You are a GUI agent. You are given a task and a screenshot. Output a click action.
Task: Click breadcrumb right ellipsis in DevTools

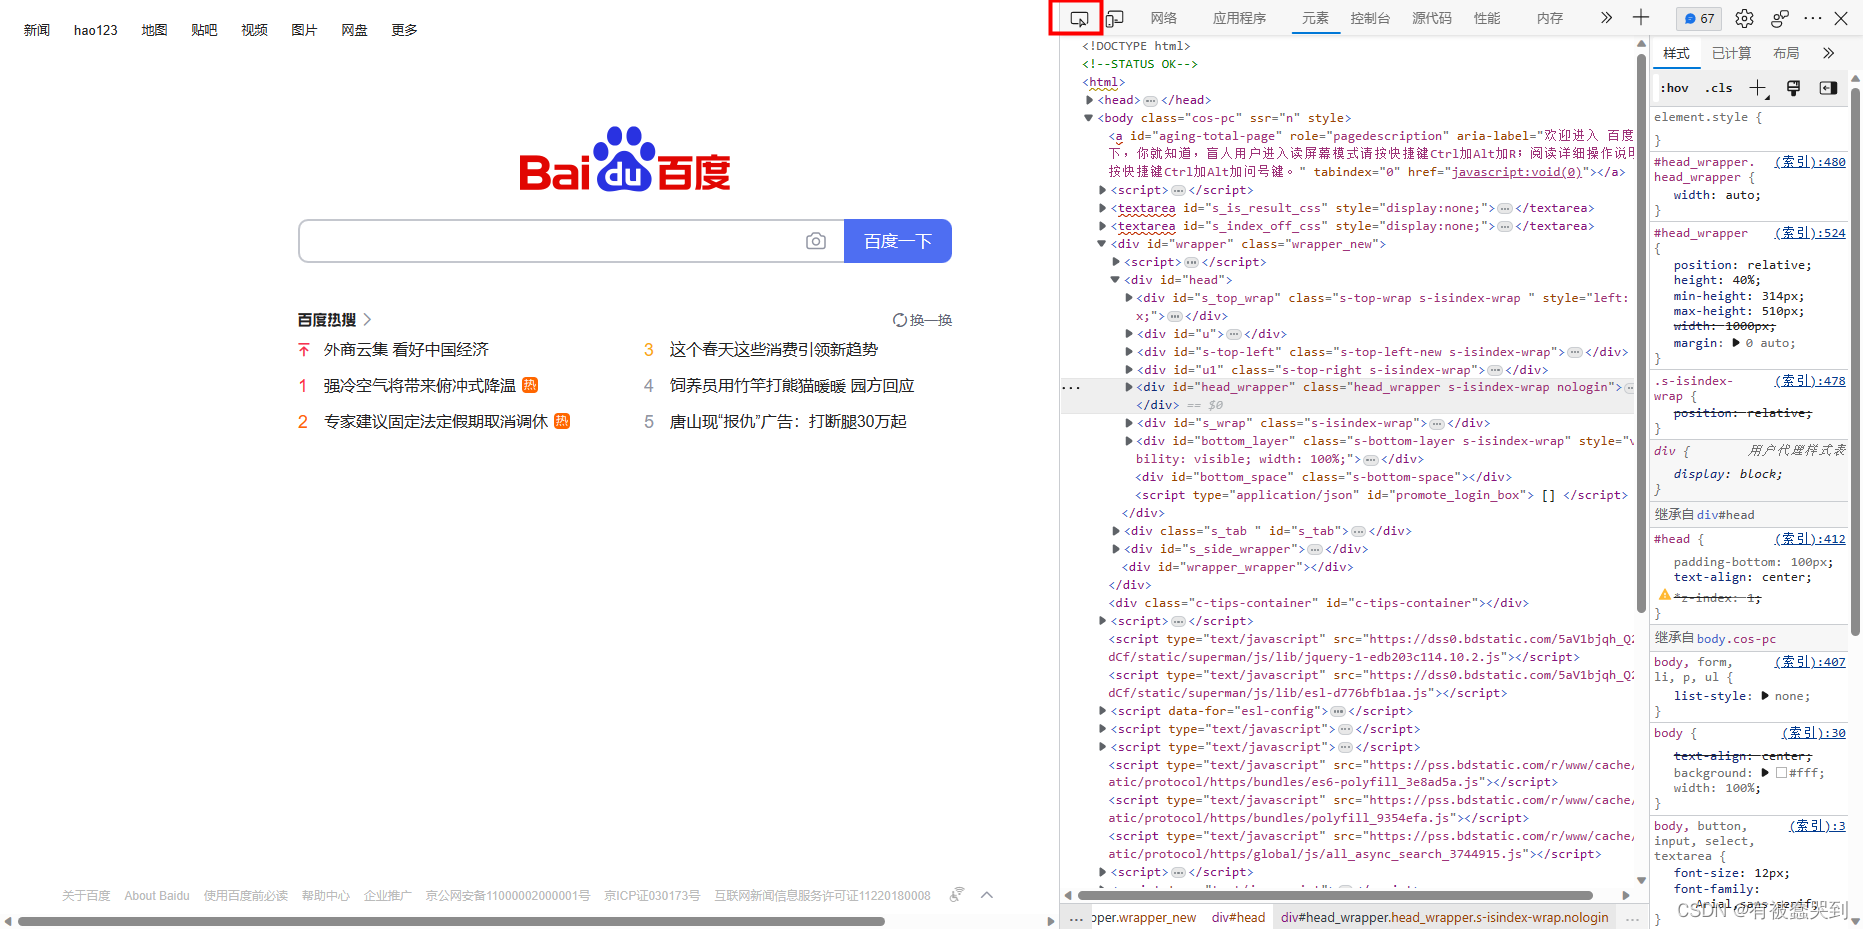pos(1632,917)
